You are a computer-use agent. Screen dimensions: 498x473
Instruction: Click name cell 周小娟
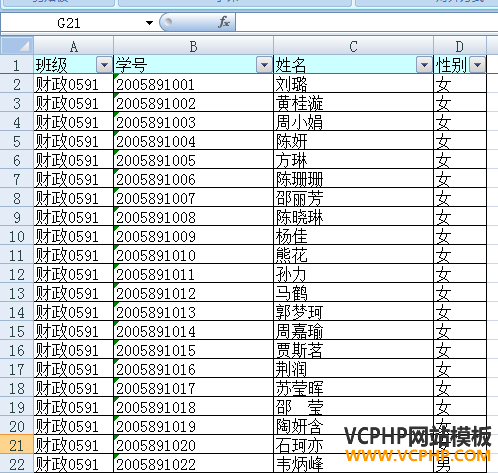tap(353, 122)
